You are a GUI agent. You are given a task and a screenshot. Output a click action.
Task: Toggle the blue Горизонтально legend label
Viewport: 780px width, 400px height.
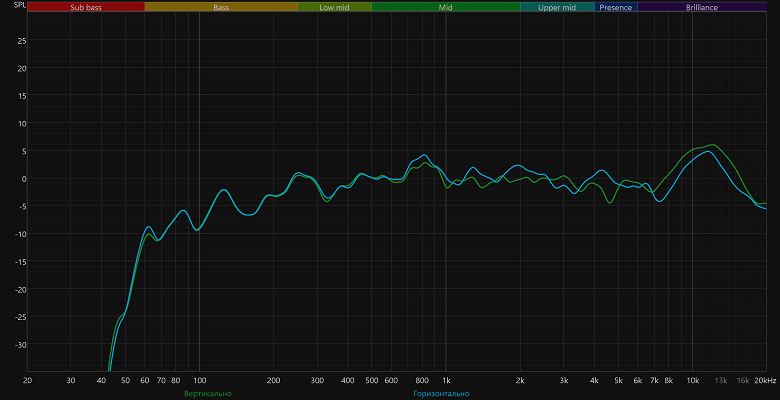pos(441,394)
